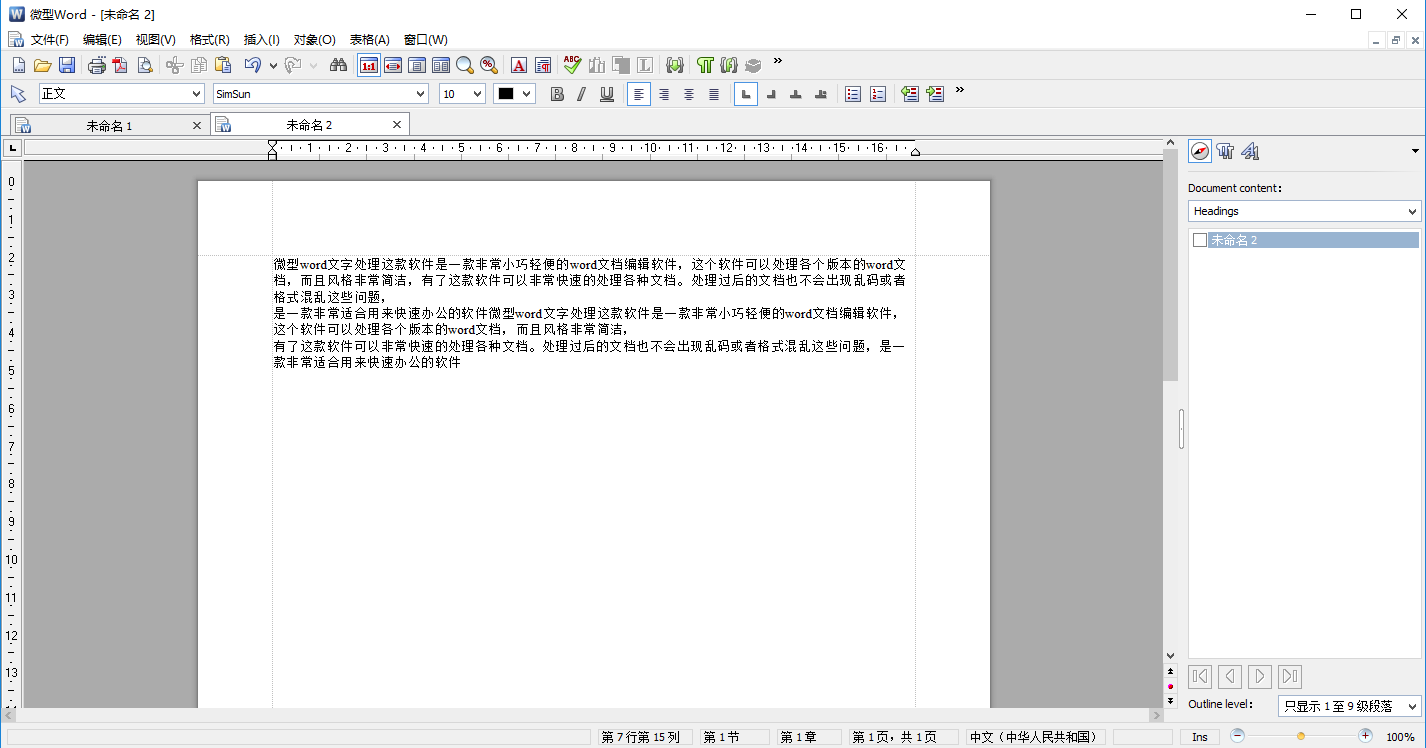Viewport: 1426px width, 748px height.
Task: Tick the 未命名 2 checkbox in sidebar
Action: pyautogui.click(x=1200, y=240)
